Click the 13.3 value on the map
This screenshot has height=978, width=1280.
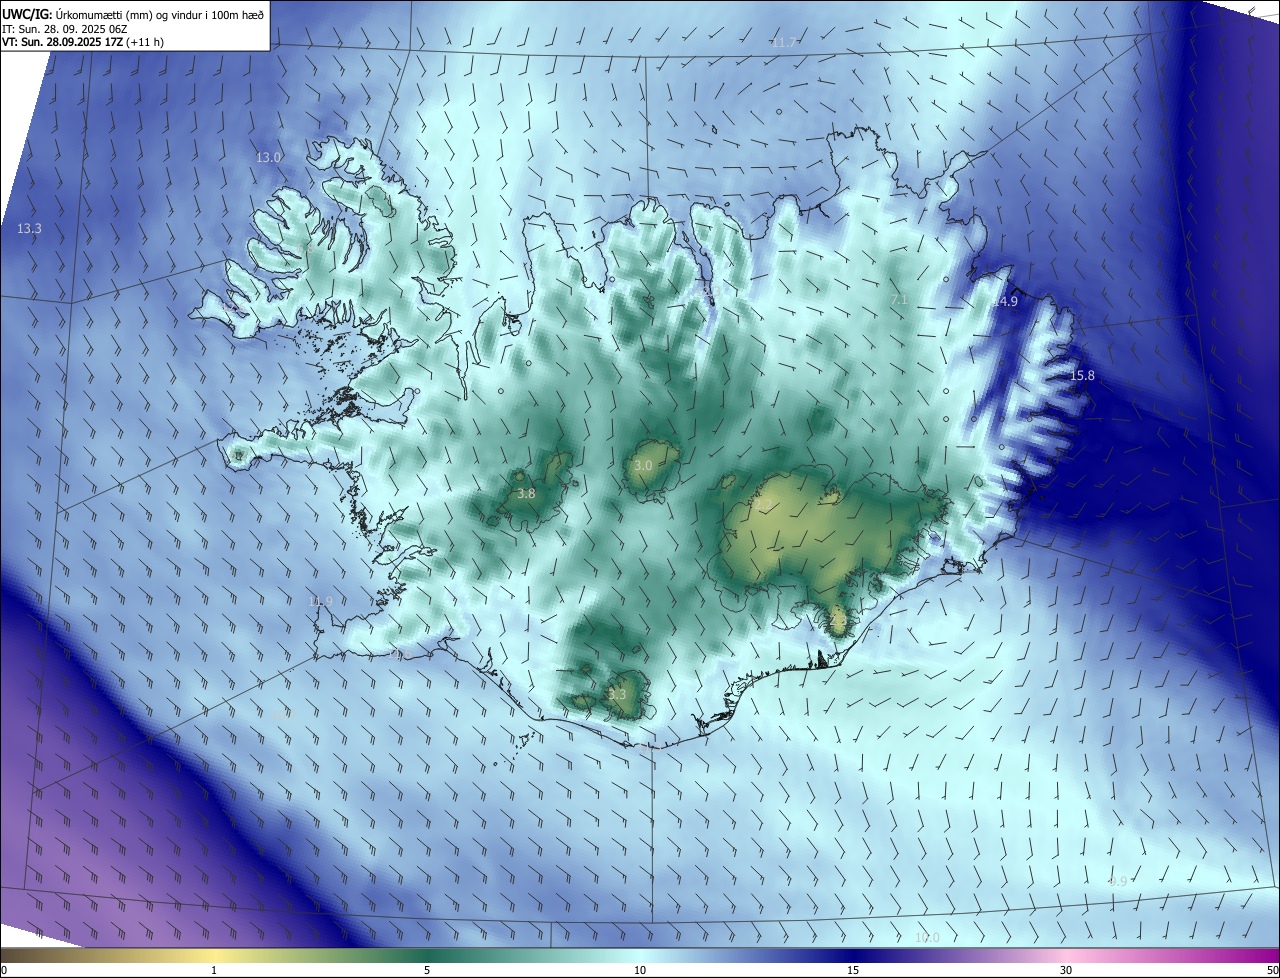click(29, 229)
